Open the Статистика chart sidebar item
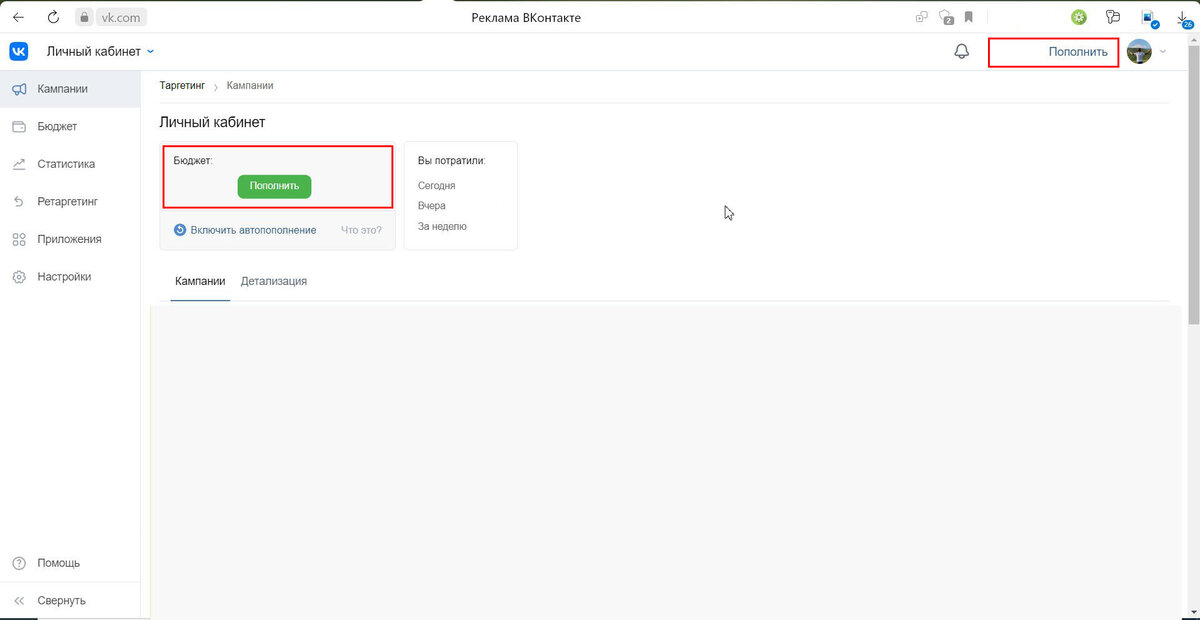The image size is (1200, 620). tap(70, 164)
